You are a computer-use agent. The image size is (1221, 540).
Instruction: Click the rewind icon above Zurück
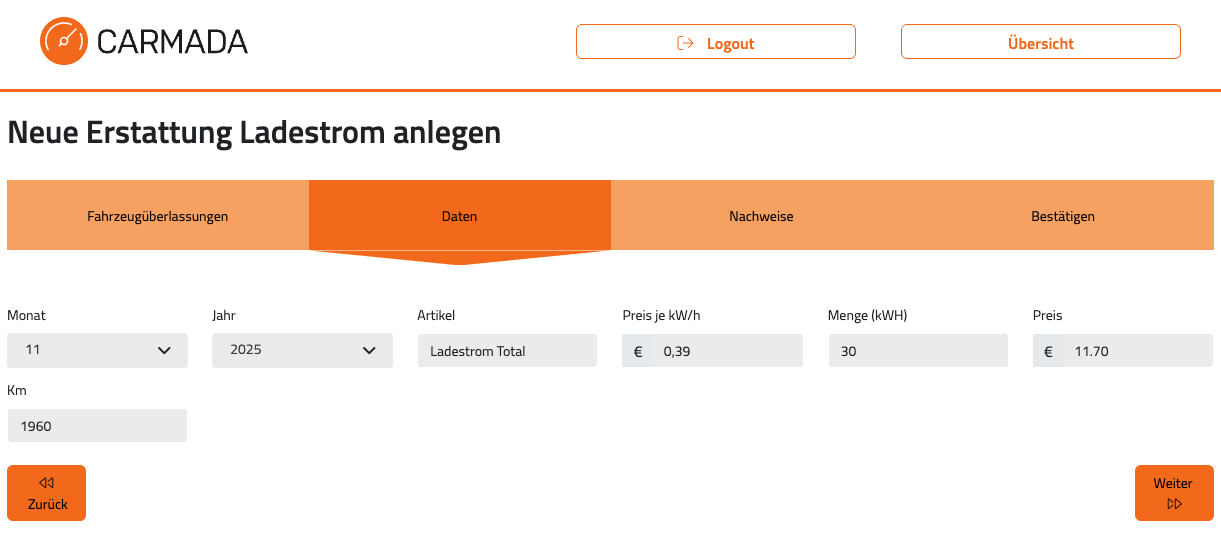point(46,484)
